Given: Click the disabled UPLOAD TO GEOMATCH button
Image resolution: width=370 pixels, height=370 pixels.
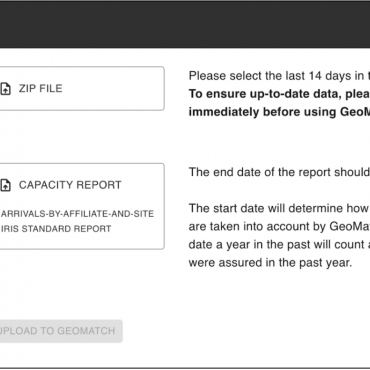Looking at the screenshot, I should 61,331.
